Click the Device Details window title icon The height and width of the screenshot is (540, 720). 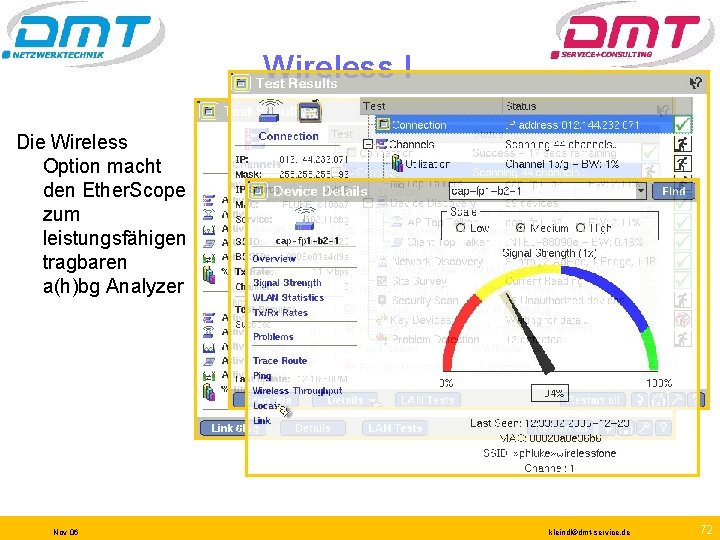[x=258, y=191]
